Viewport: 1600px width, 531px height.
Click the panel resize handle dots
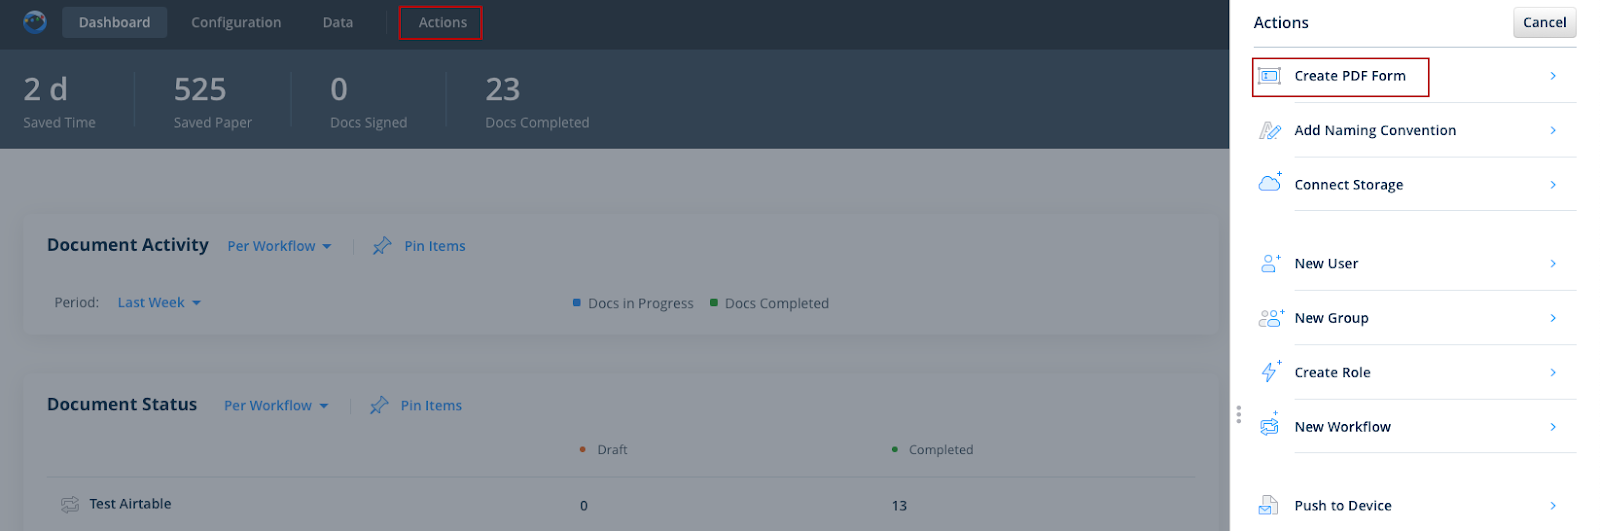[1238, 414]
